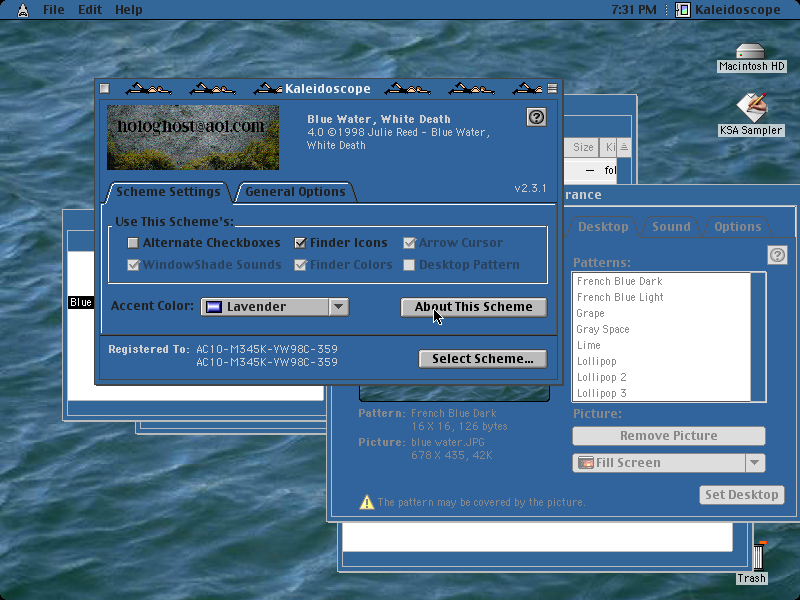Click the hologhost@aol.com scheme banner image

193,137
